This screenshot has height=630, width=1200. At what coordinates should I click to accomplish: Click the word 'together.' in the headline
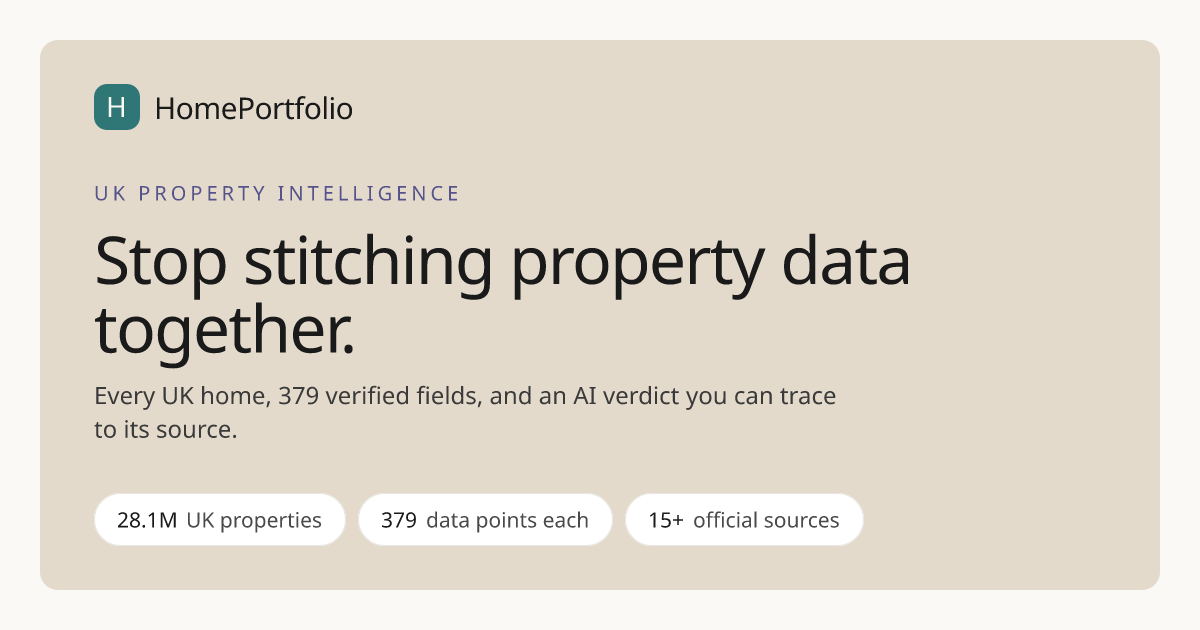click(225, 332)
